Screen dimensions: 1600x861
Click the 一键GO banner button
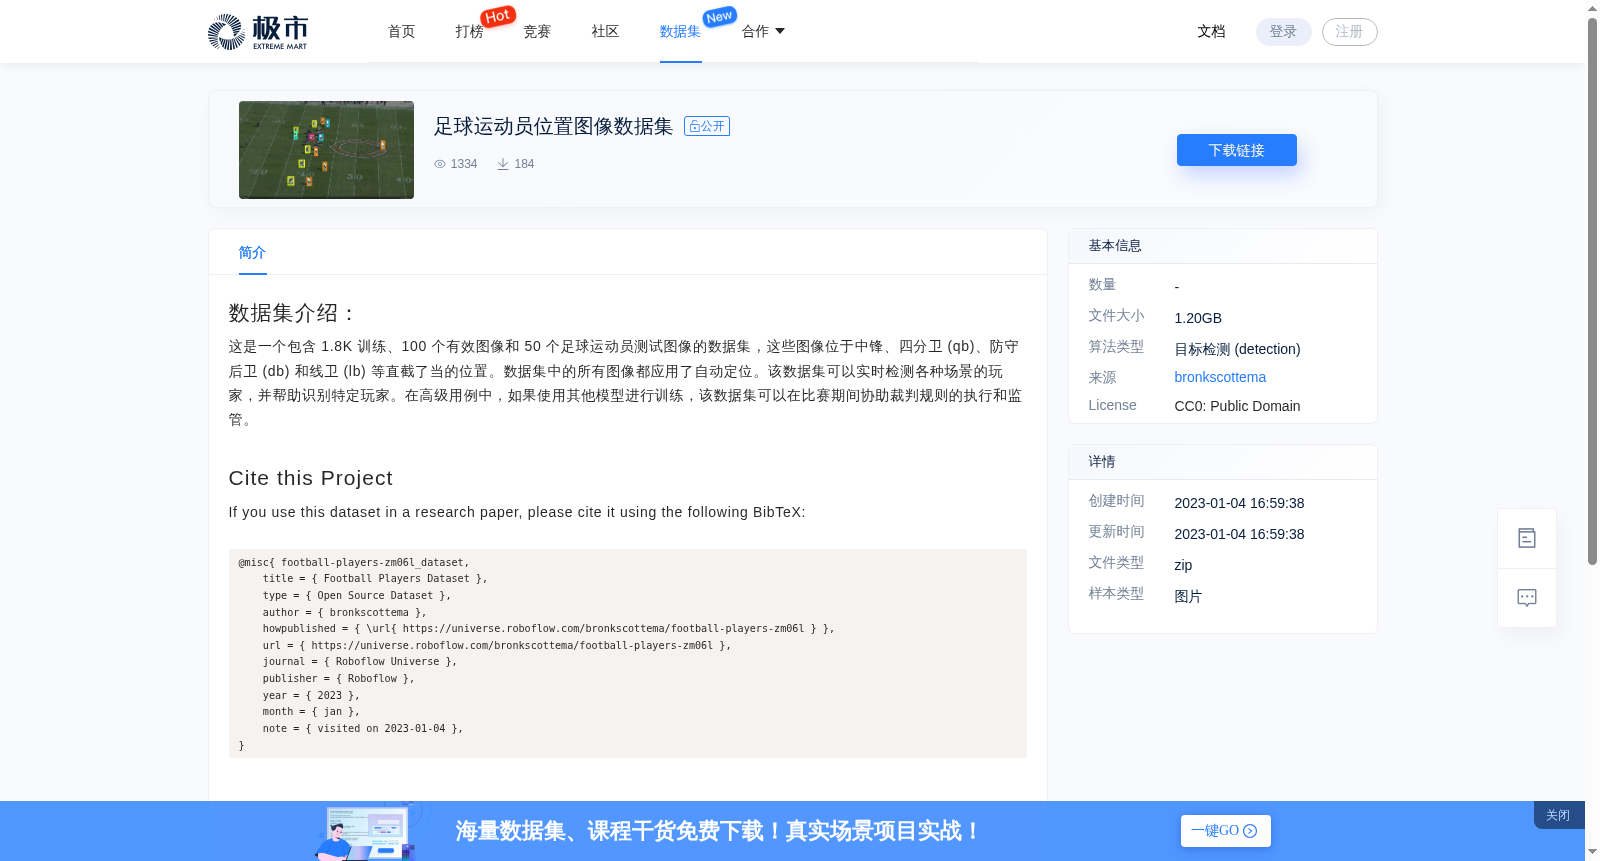point(1226,831)
